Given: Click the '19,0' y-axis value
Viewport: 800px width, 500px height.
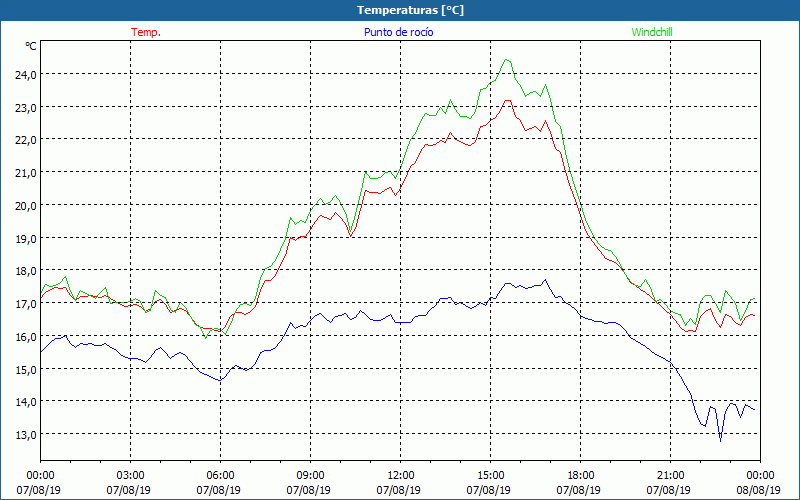Looking at the screenshot, I should tap(26, 238).
